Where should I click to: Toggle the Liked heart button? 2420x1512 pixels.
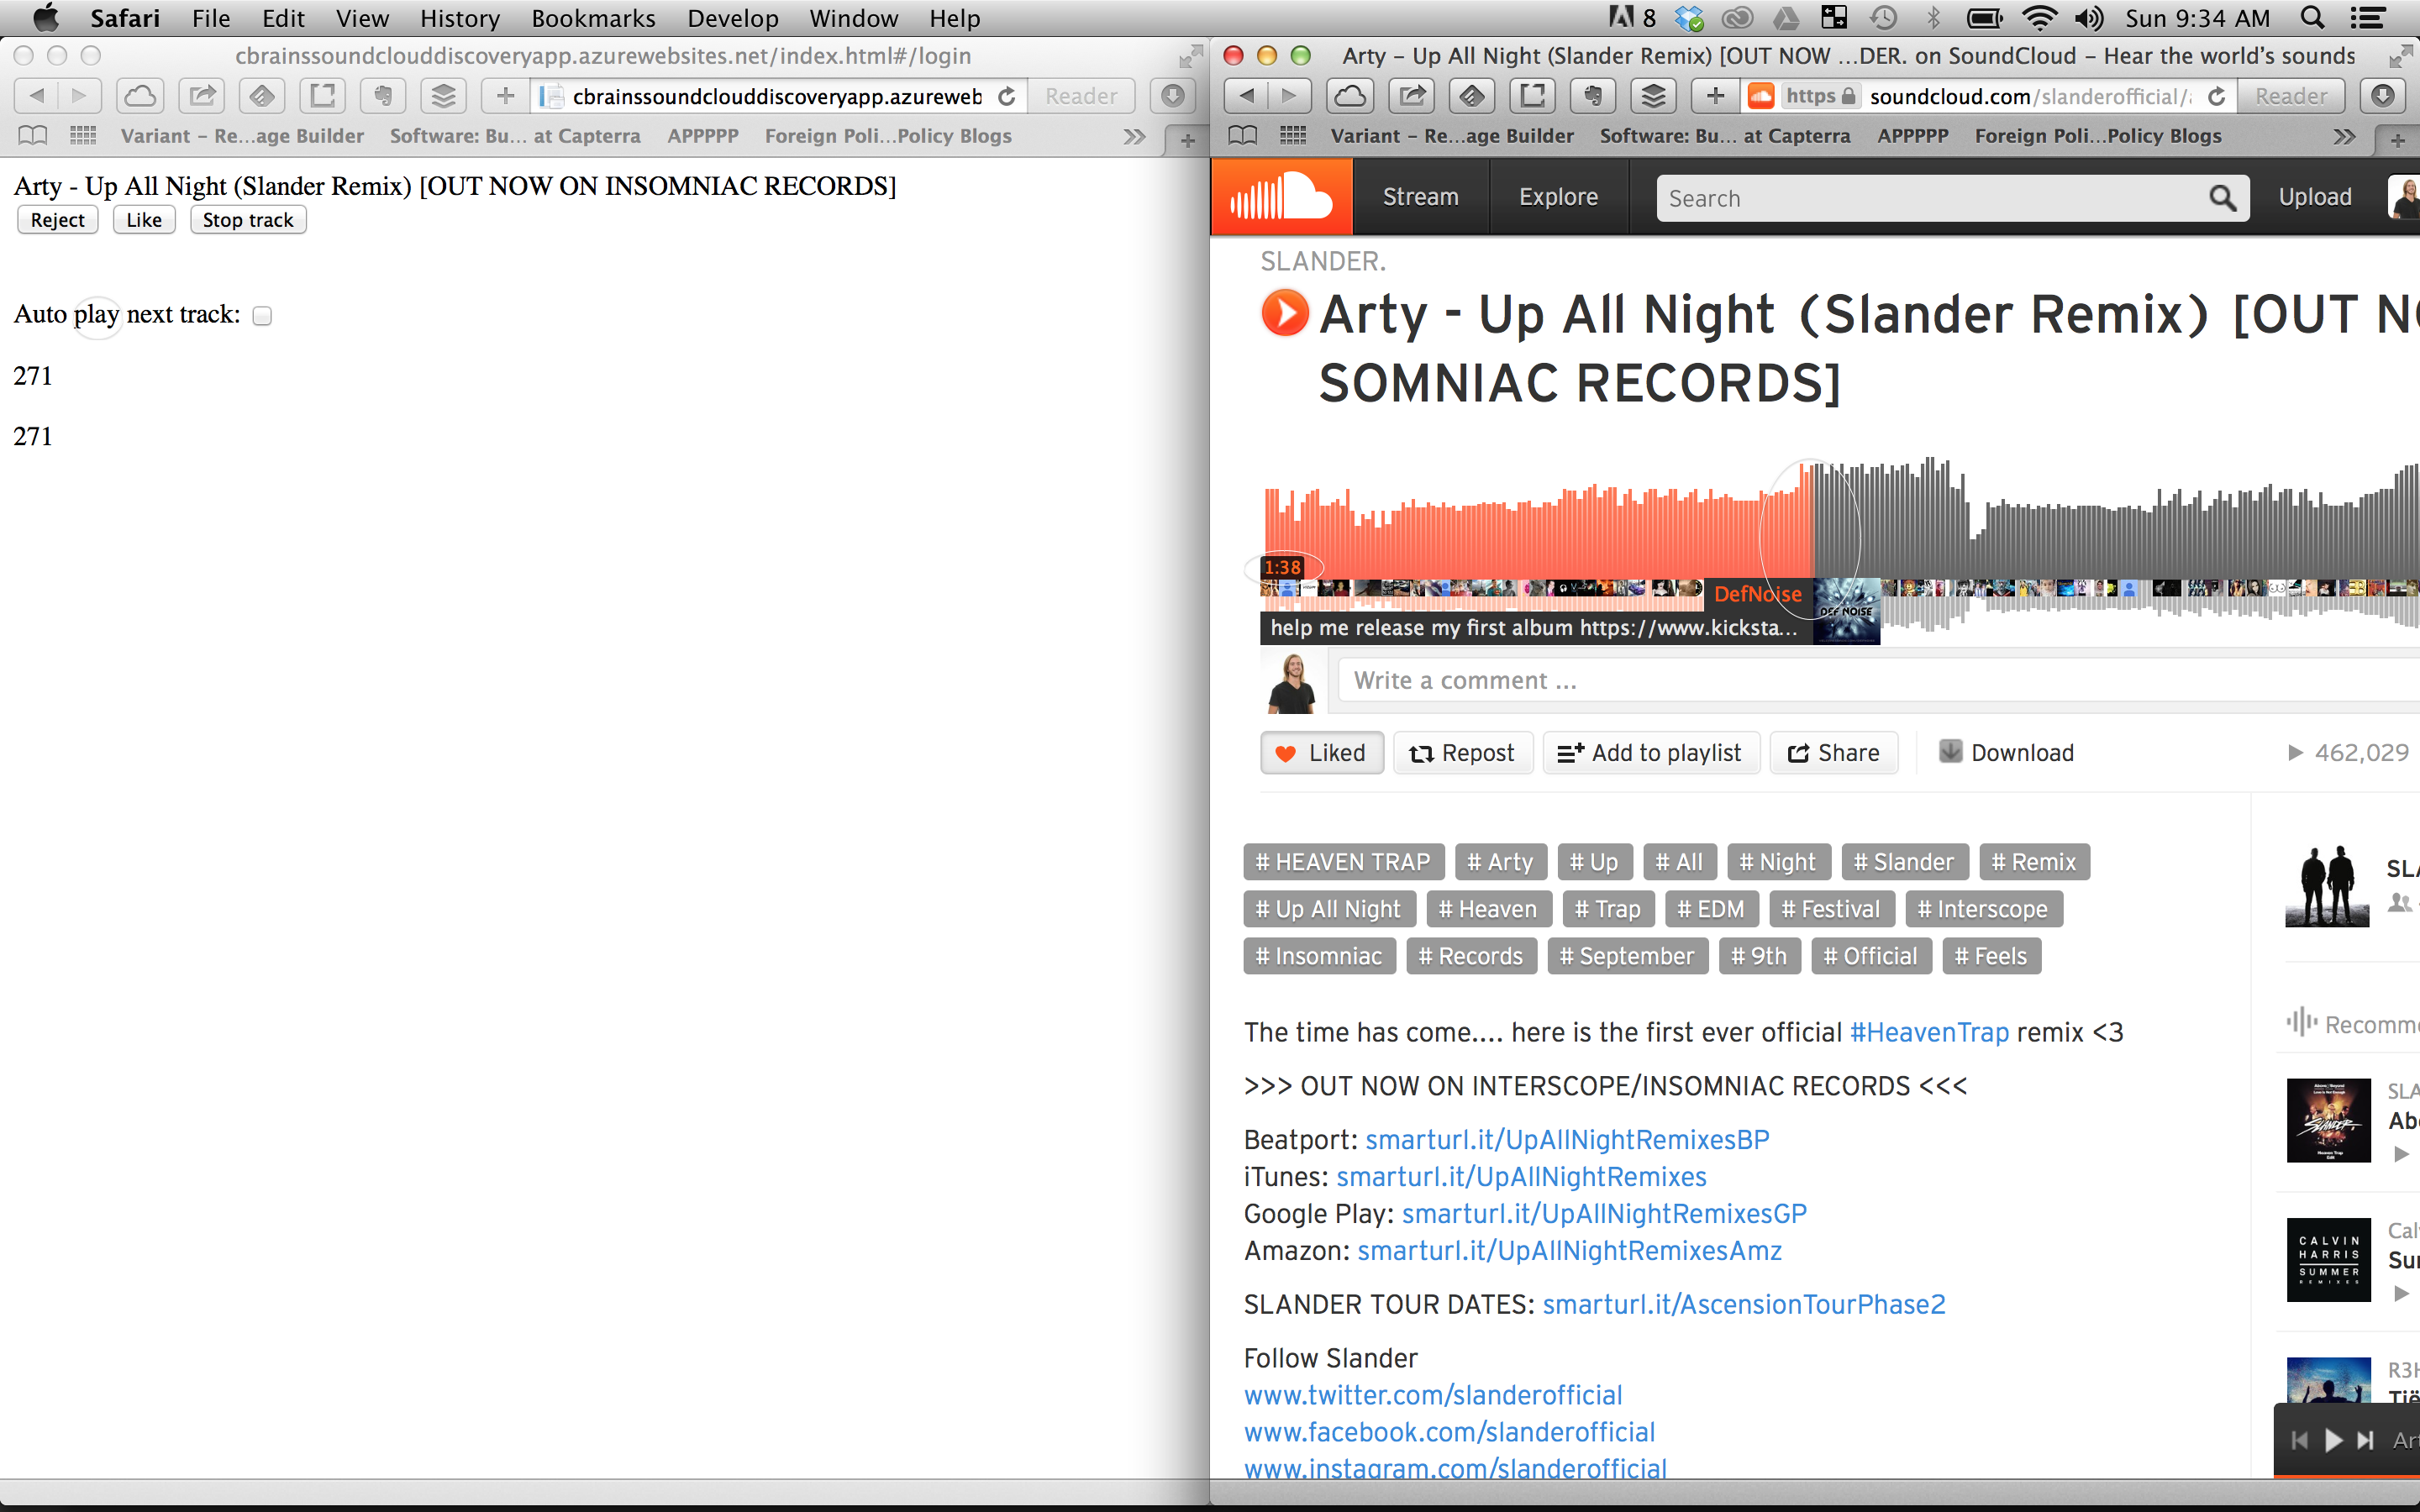1322,753
